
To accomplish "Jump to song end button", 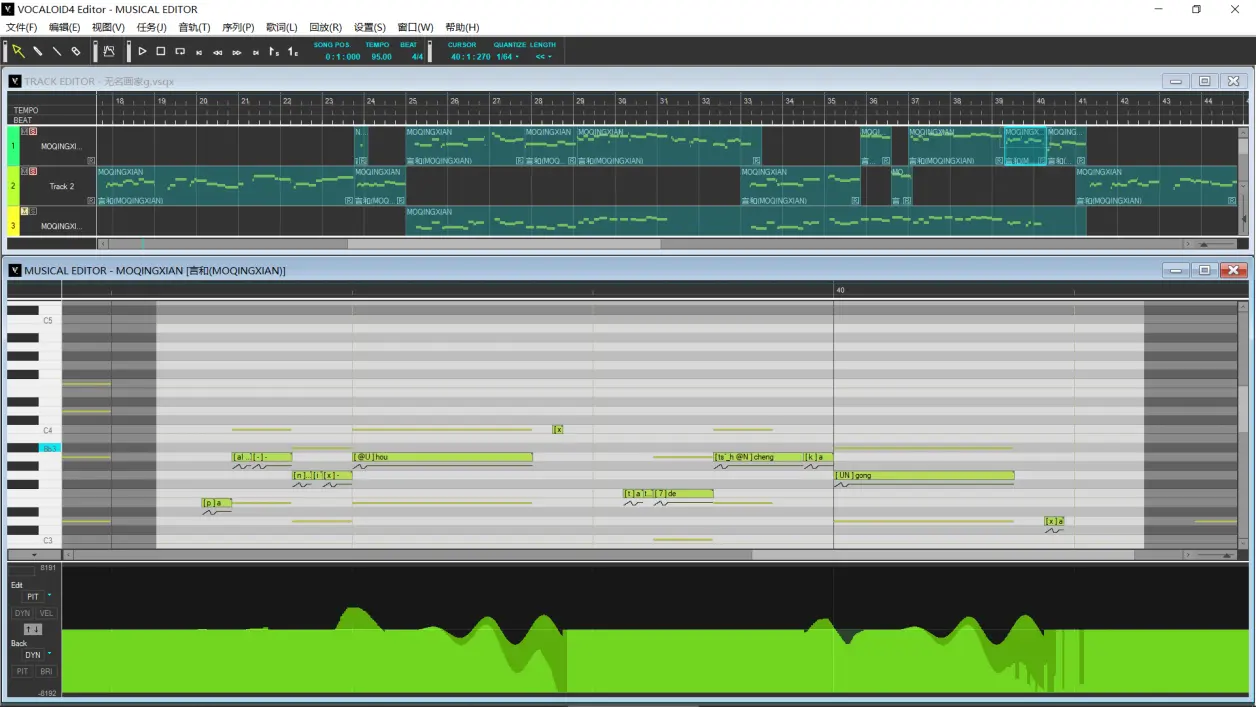I will pyautogui.click(x=256, y=53).
